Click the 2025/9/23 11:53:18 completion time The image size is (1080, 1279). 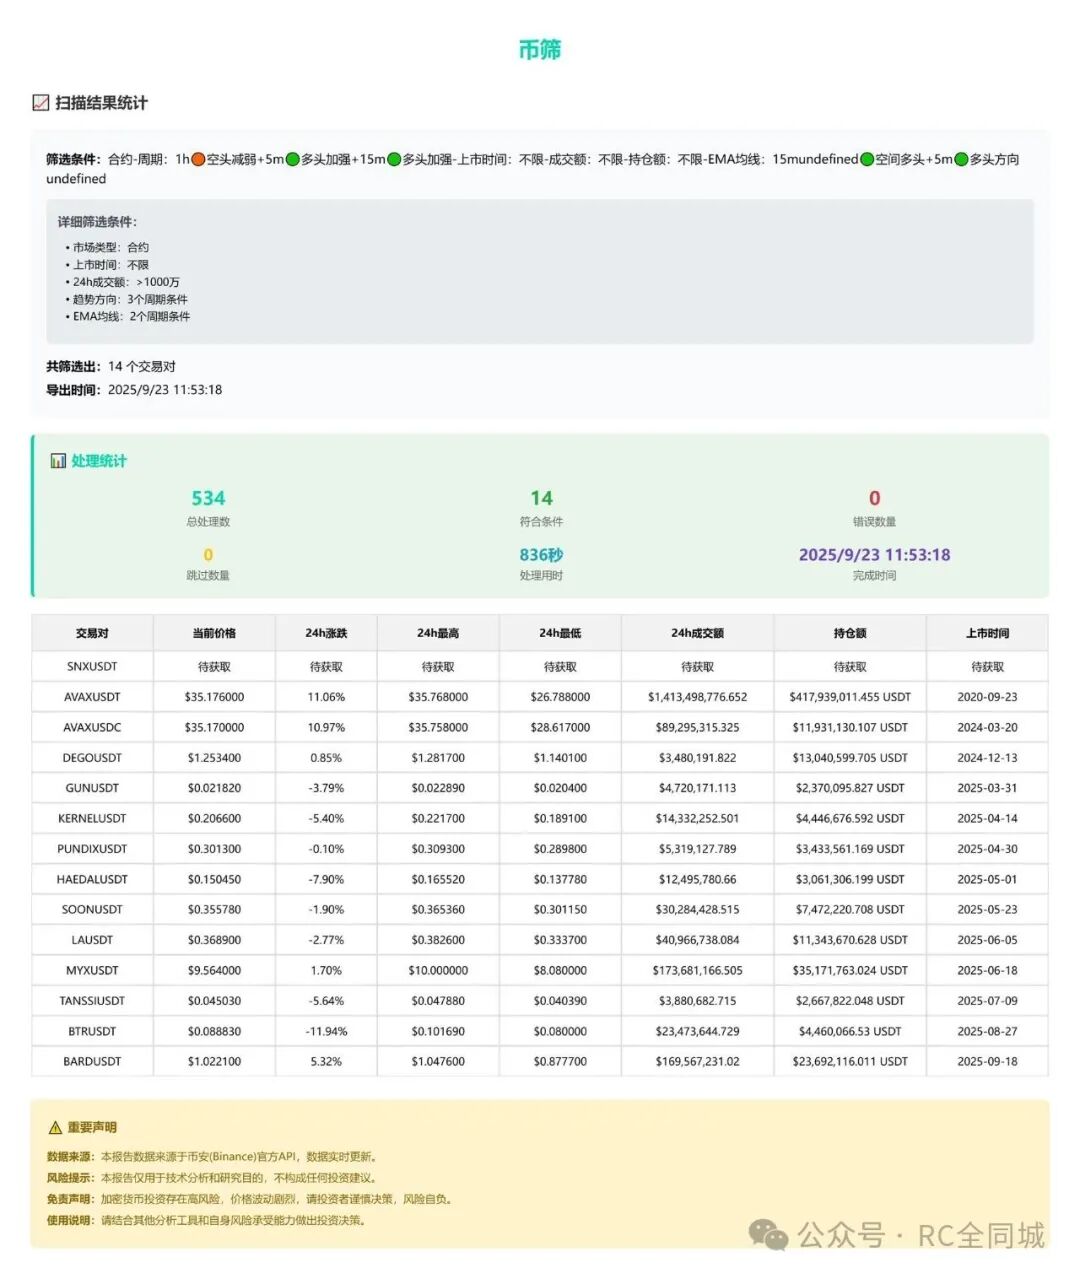(x=874, y=555)
